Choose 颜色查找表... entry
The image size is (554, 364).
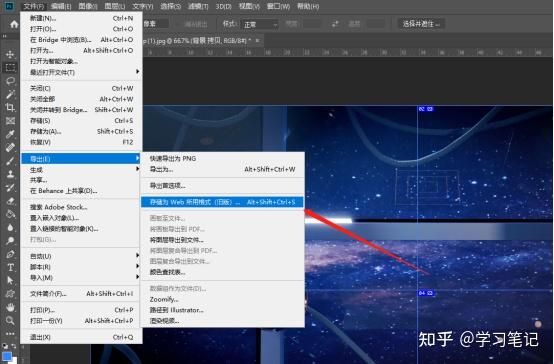coord(223,272)
